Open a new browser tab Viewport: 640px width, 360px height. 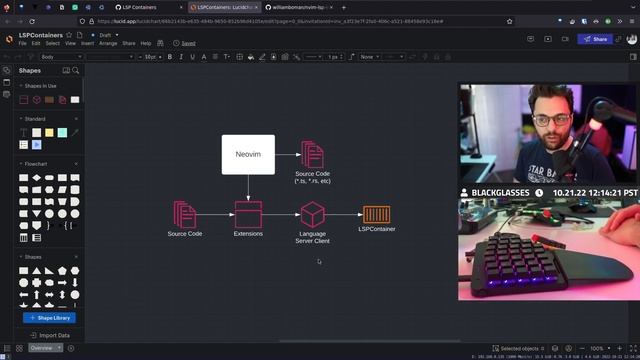click(344, 7)
